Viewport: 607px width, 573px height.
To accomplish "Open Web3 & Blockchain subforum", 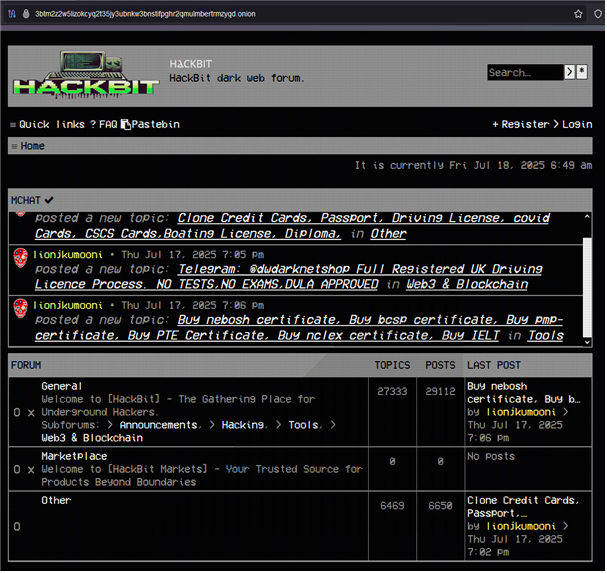I will pyautogui.click(x=92, y=439).
